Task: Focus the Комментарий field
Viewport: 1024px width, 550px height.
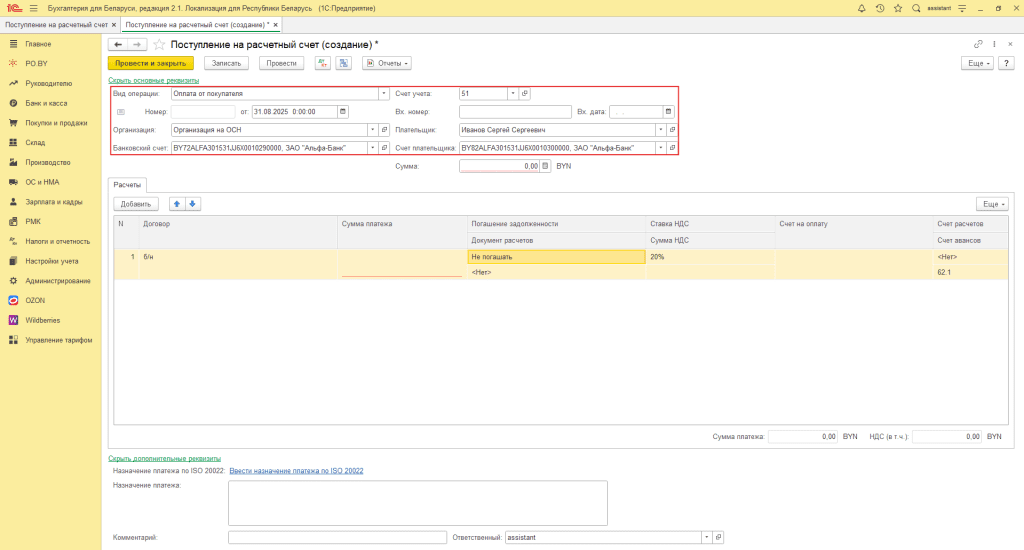Action: pyautogui.click(x=338, y=538)
